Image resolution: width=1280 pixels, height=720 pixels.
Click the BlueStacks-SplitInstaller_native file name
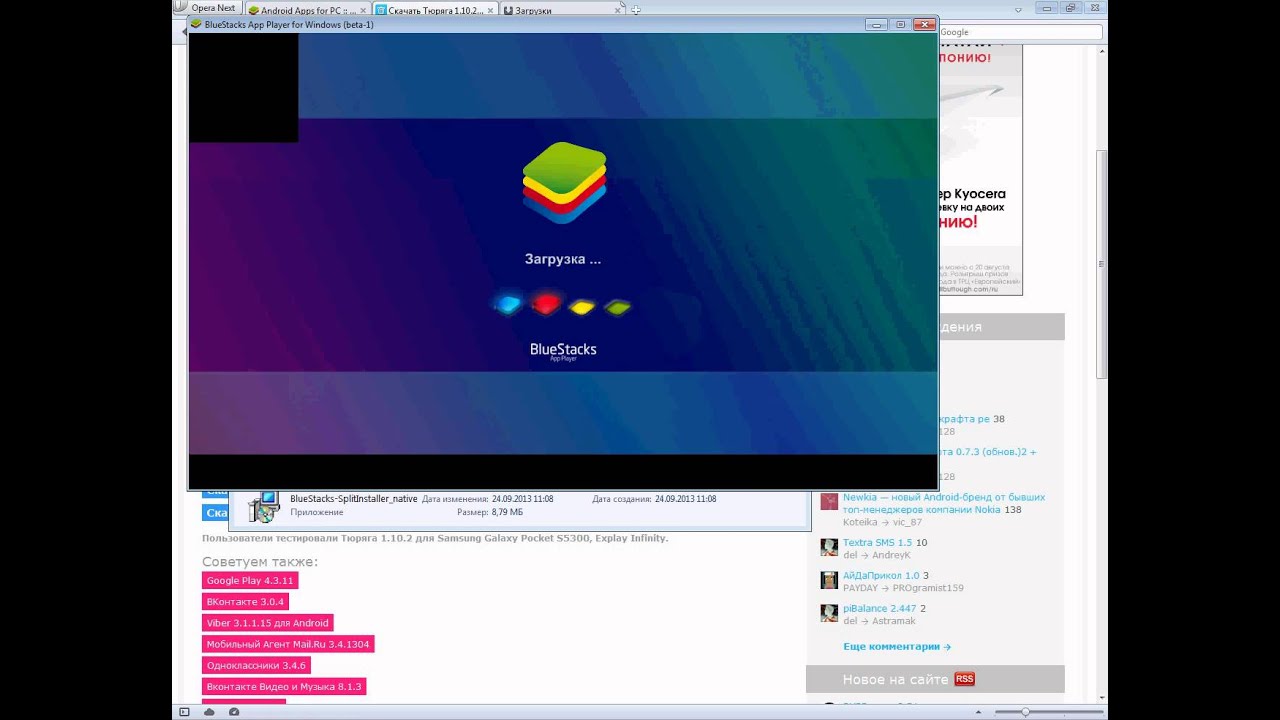354,498
